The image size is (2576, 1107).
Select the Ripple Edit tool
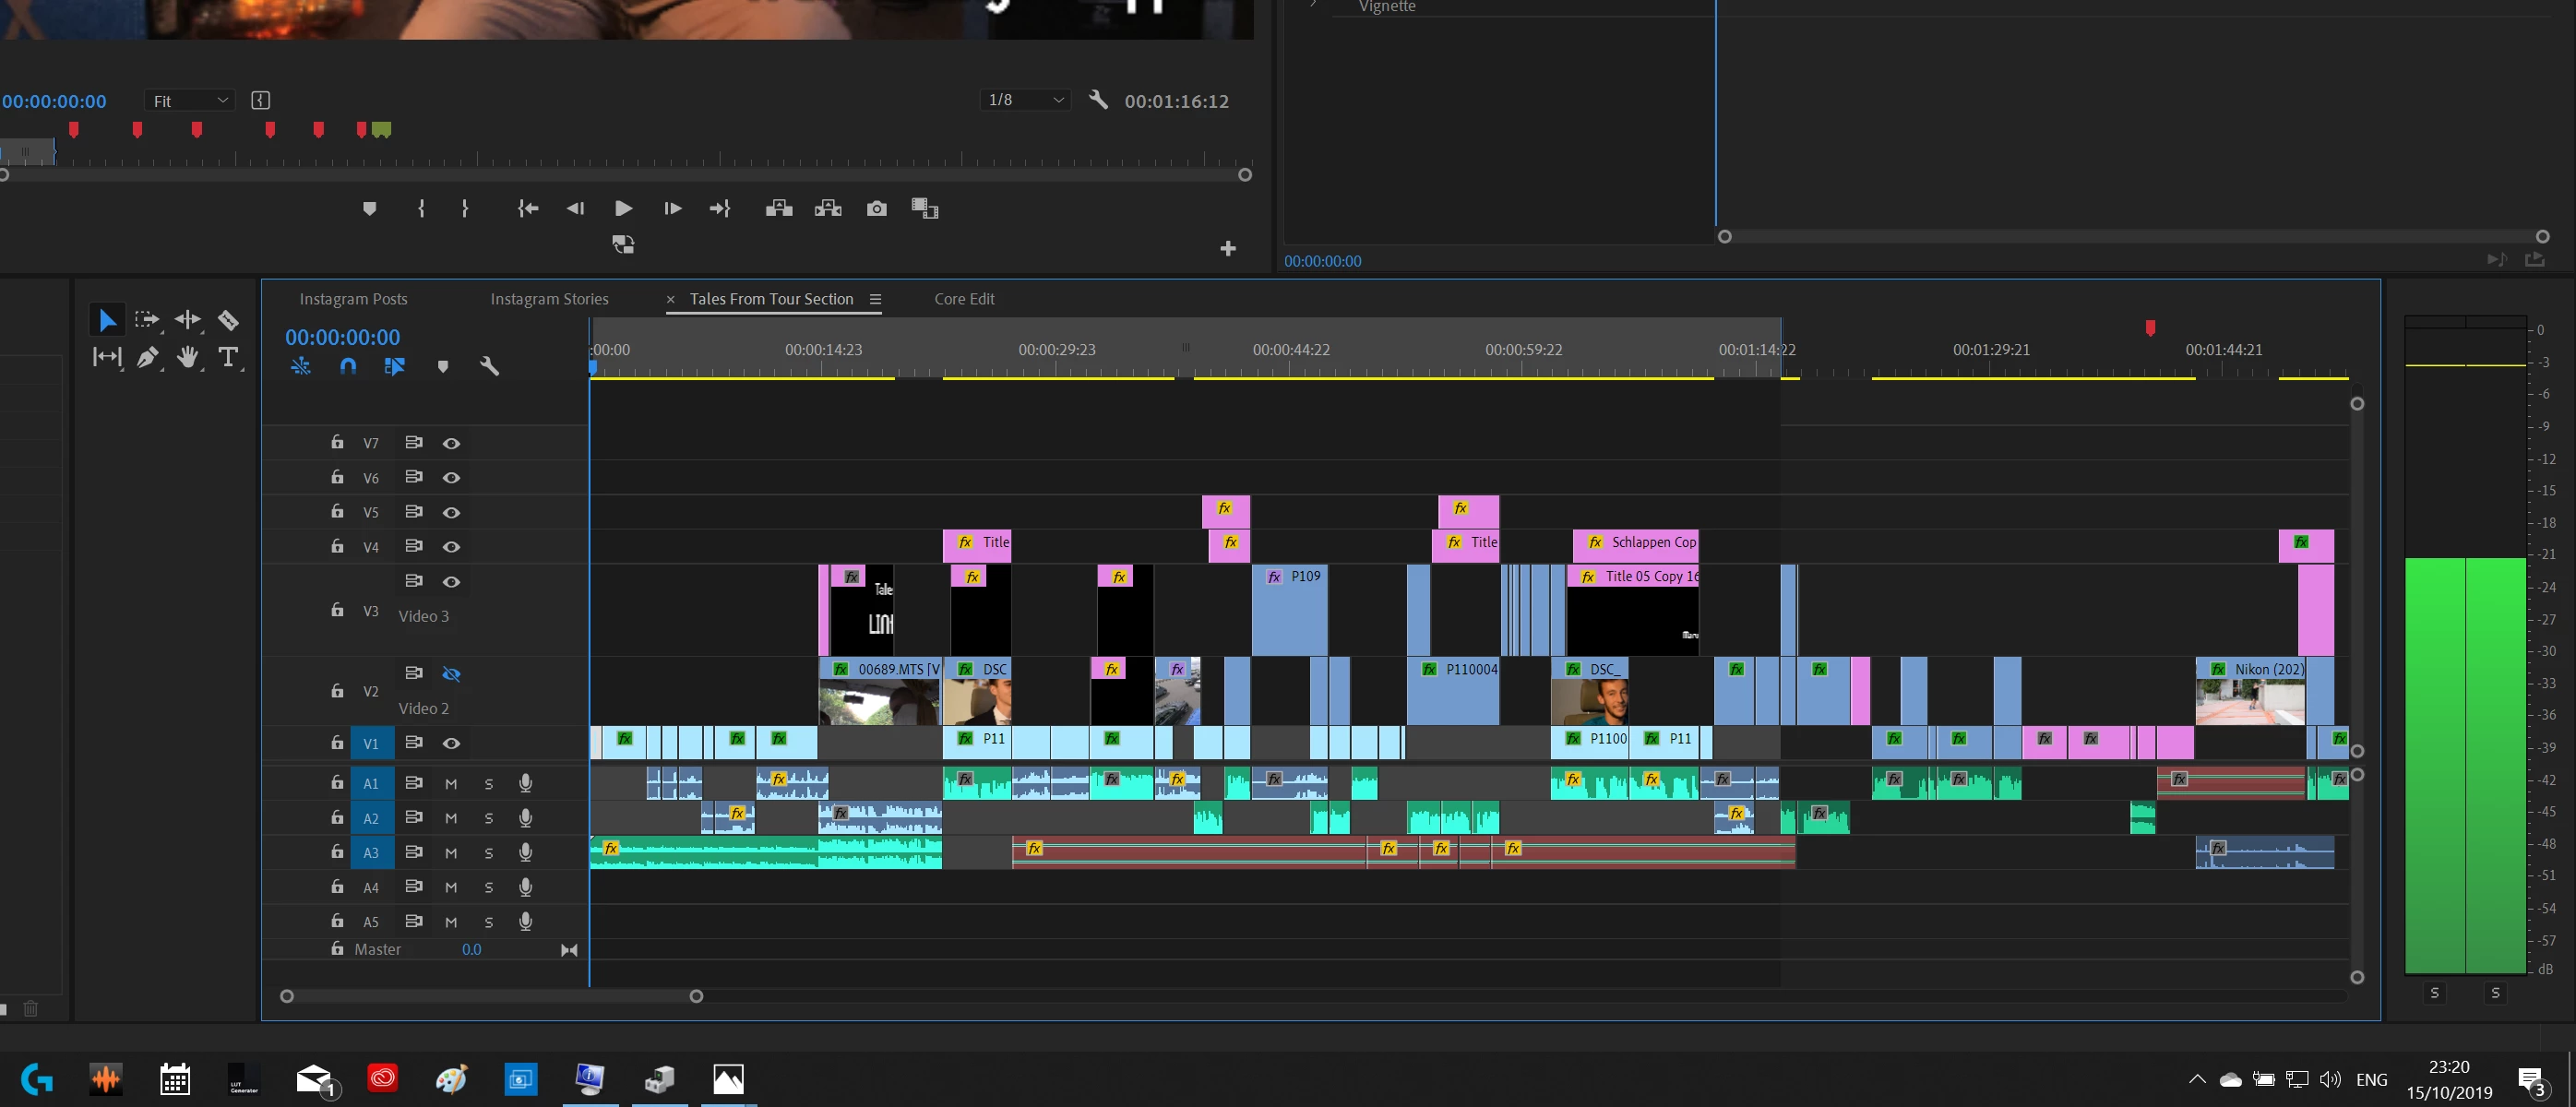(187, 320)
